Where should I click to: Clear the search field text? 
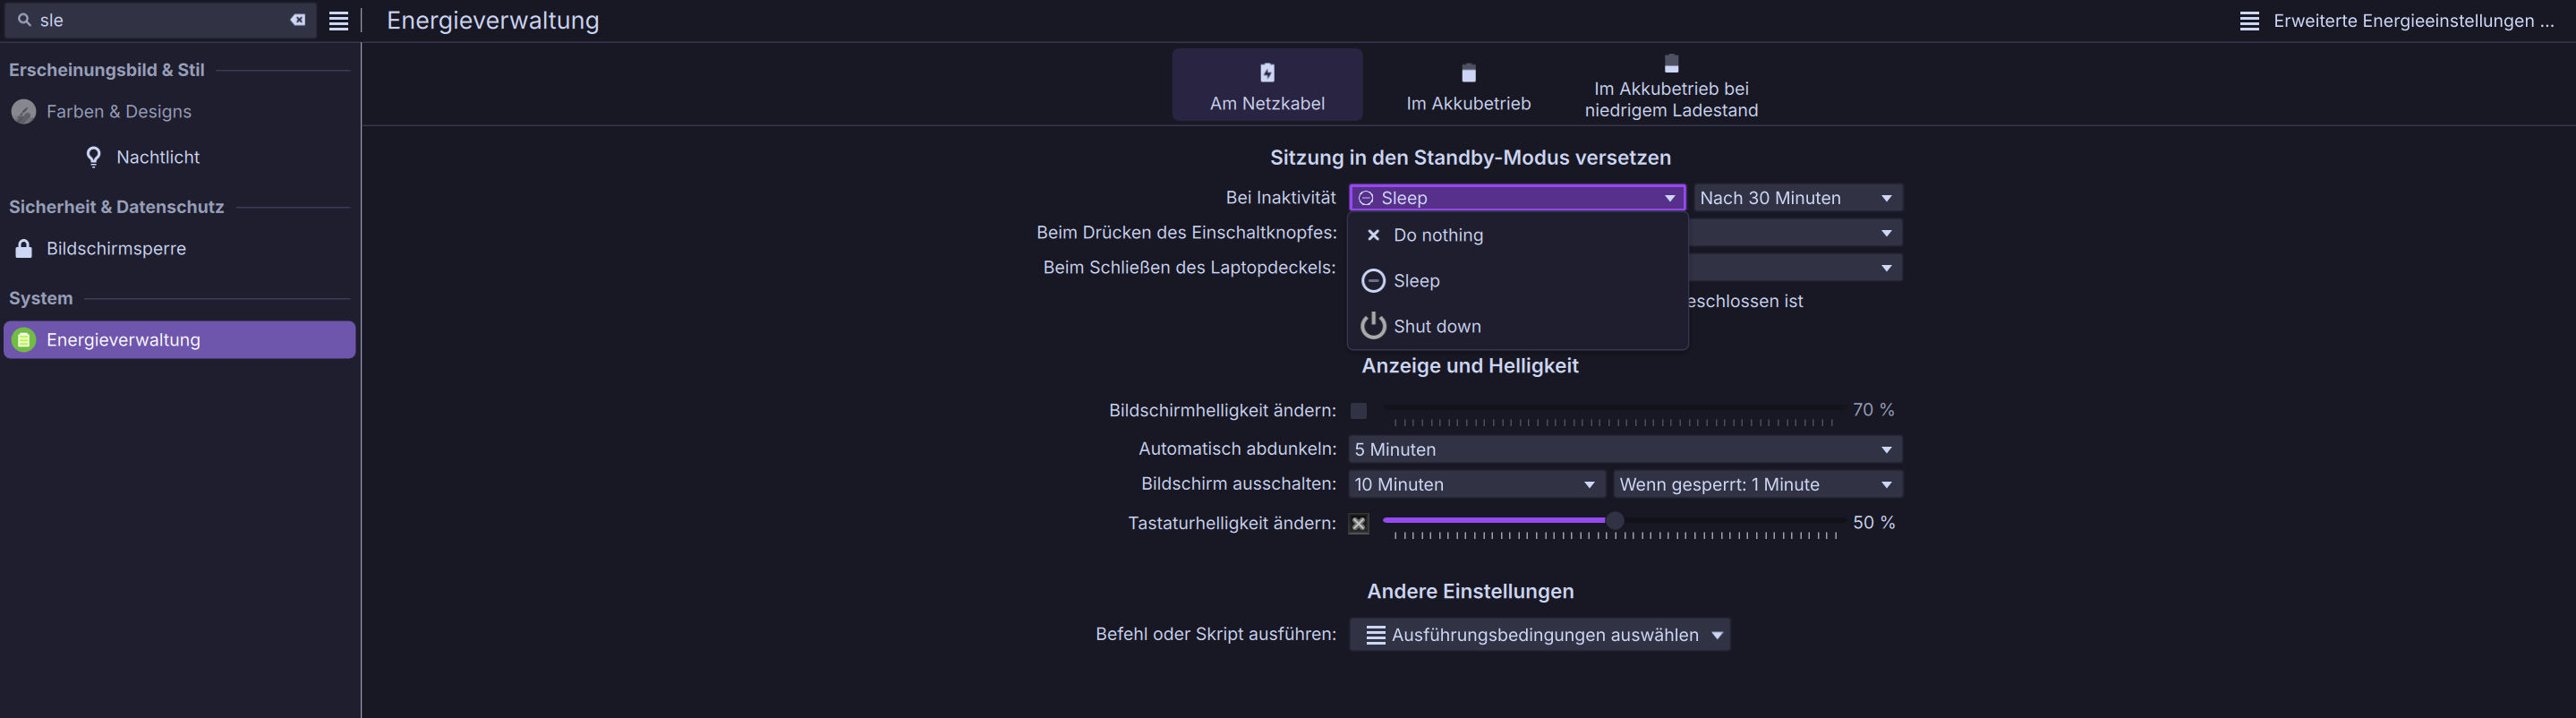[x=298, y=20]
